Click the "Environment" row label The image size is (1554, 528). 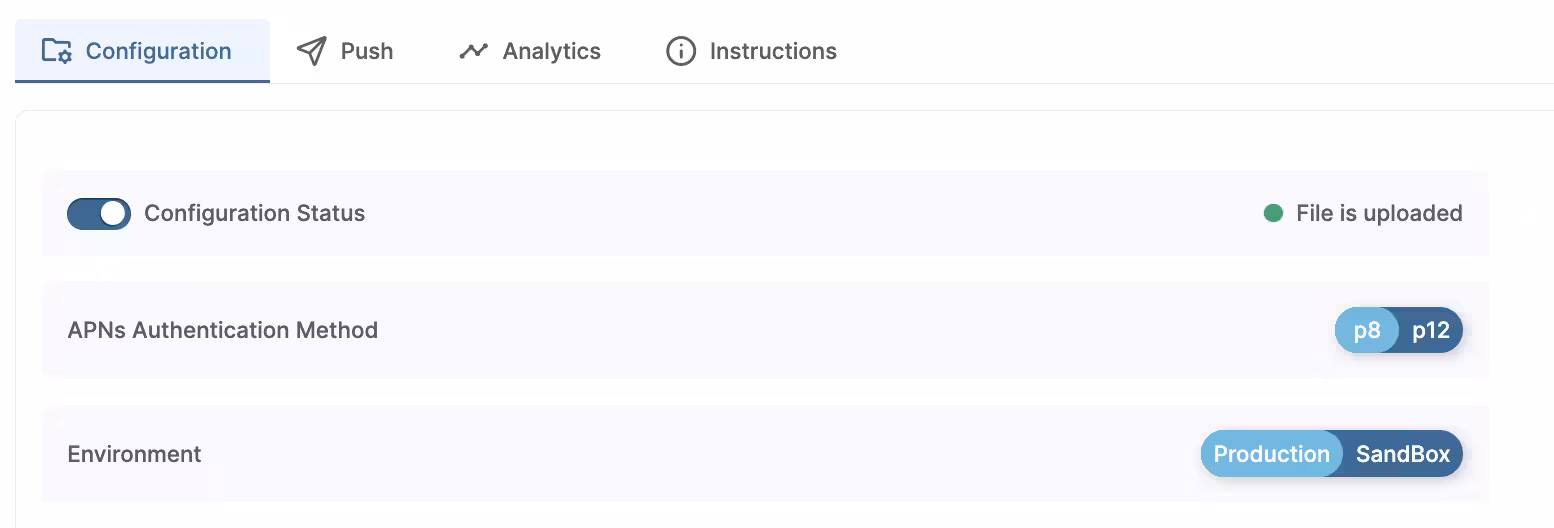tap(134, 454)
